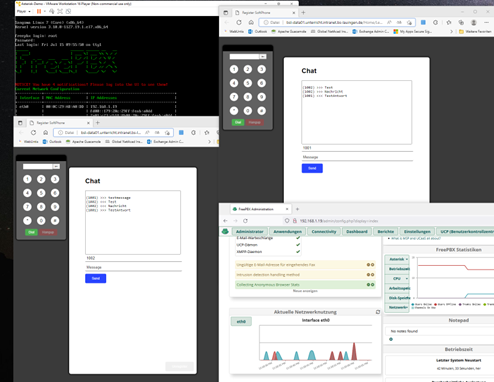Dial digit 2 in SoftPhone with recipient 1002
This screenshot has width=494, height=382.
click(41, 179)
